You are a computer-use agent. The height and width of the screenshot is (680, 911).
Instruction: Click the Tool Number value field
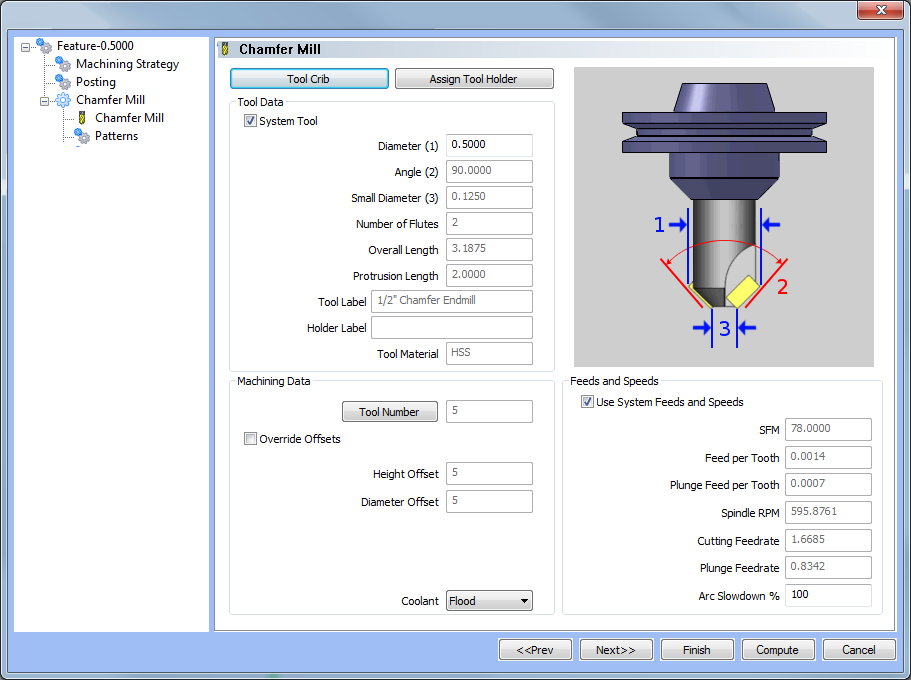point(489,411)
